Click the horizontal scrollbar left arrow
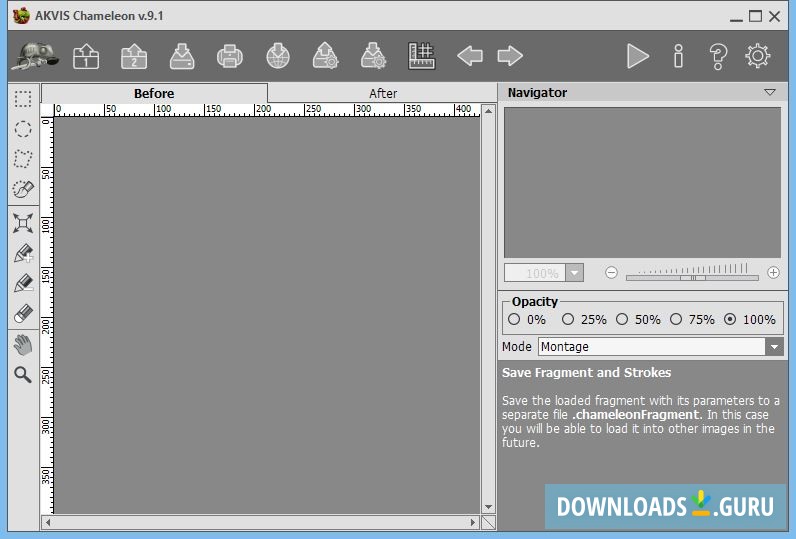Viewport: 796px width, 539px height. [x=48, y=522]
